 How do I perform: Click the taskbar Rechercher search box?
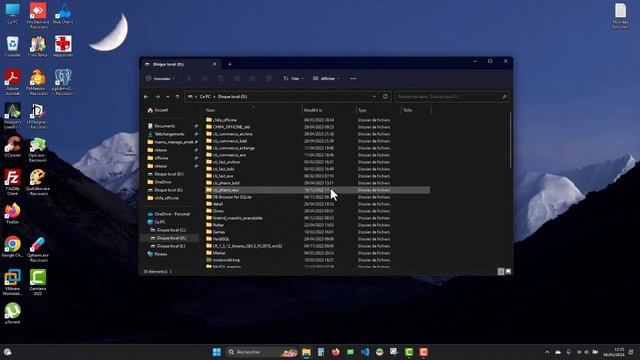coord(262,352)
